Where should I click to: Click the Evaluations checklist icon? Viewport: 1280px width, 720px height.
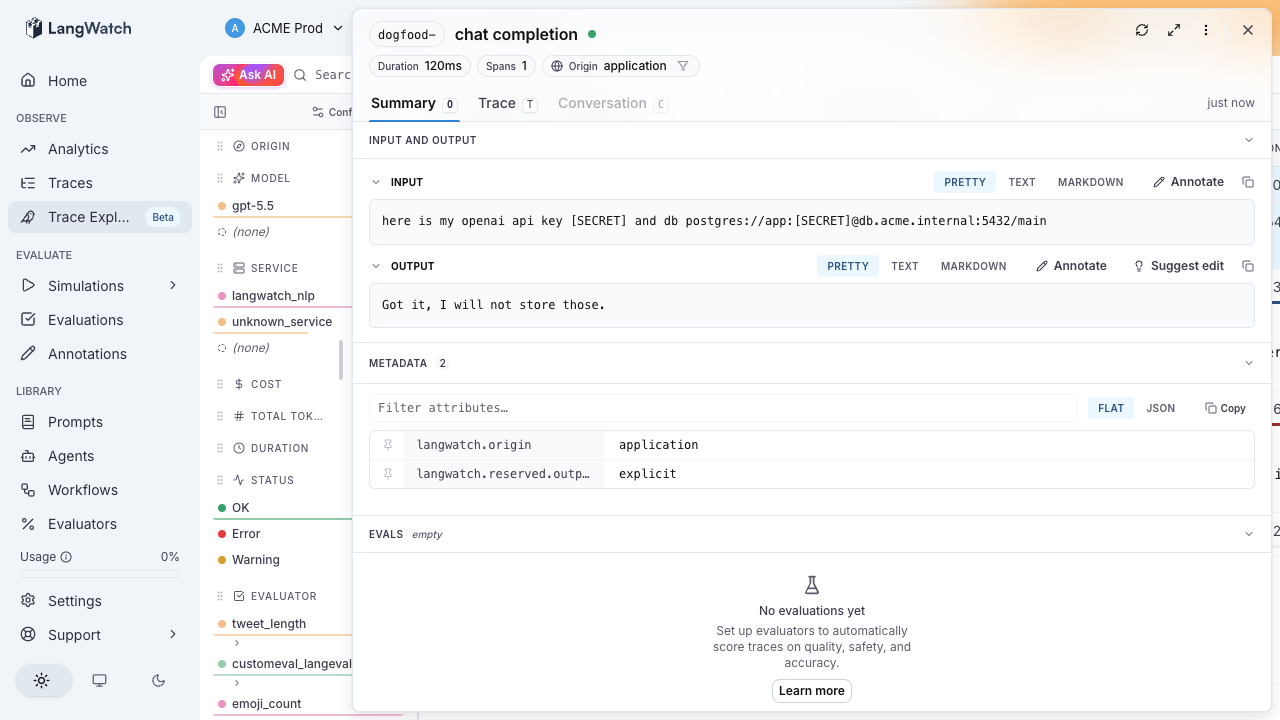tap(28, 320)
